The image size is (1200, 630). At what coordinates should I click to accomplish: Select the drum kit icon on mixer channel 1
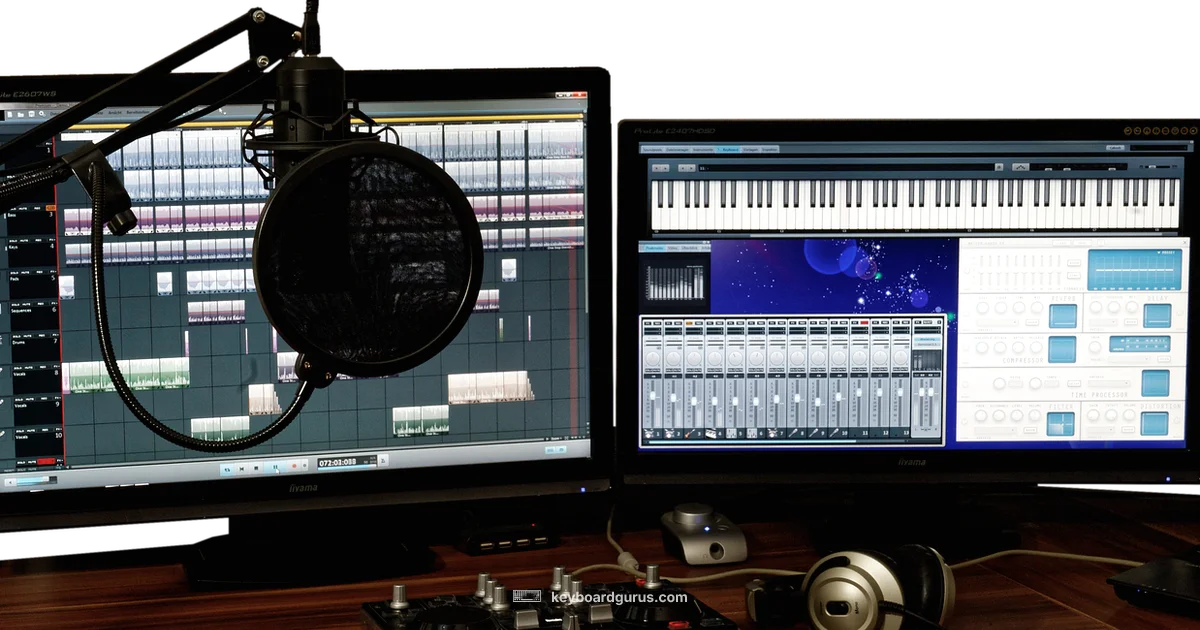coord(650,432)
